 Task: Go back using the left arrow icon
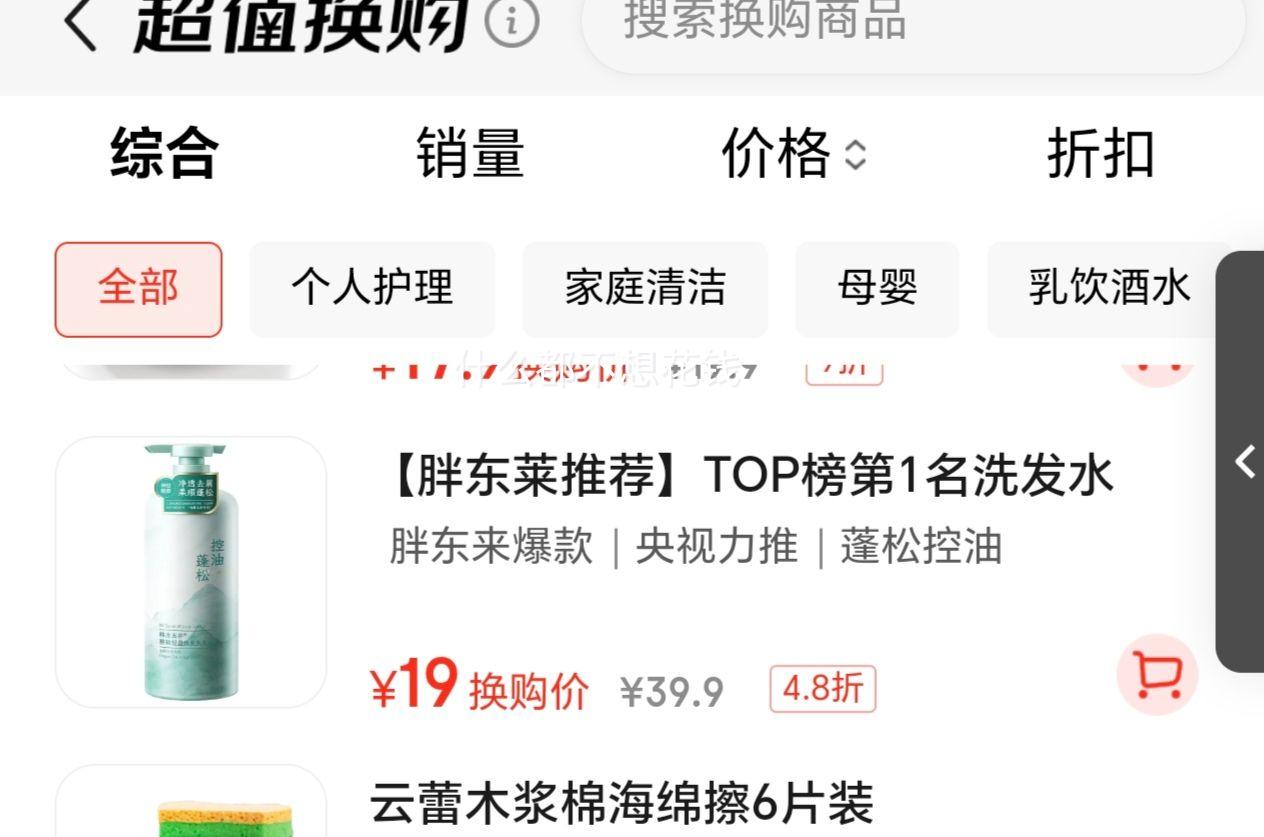80,23
